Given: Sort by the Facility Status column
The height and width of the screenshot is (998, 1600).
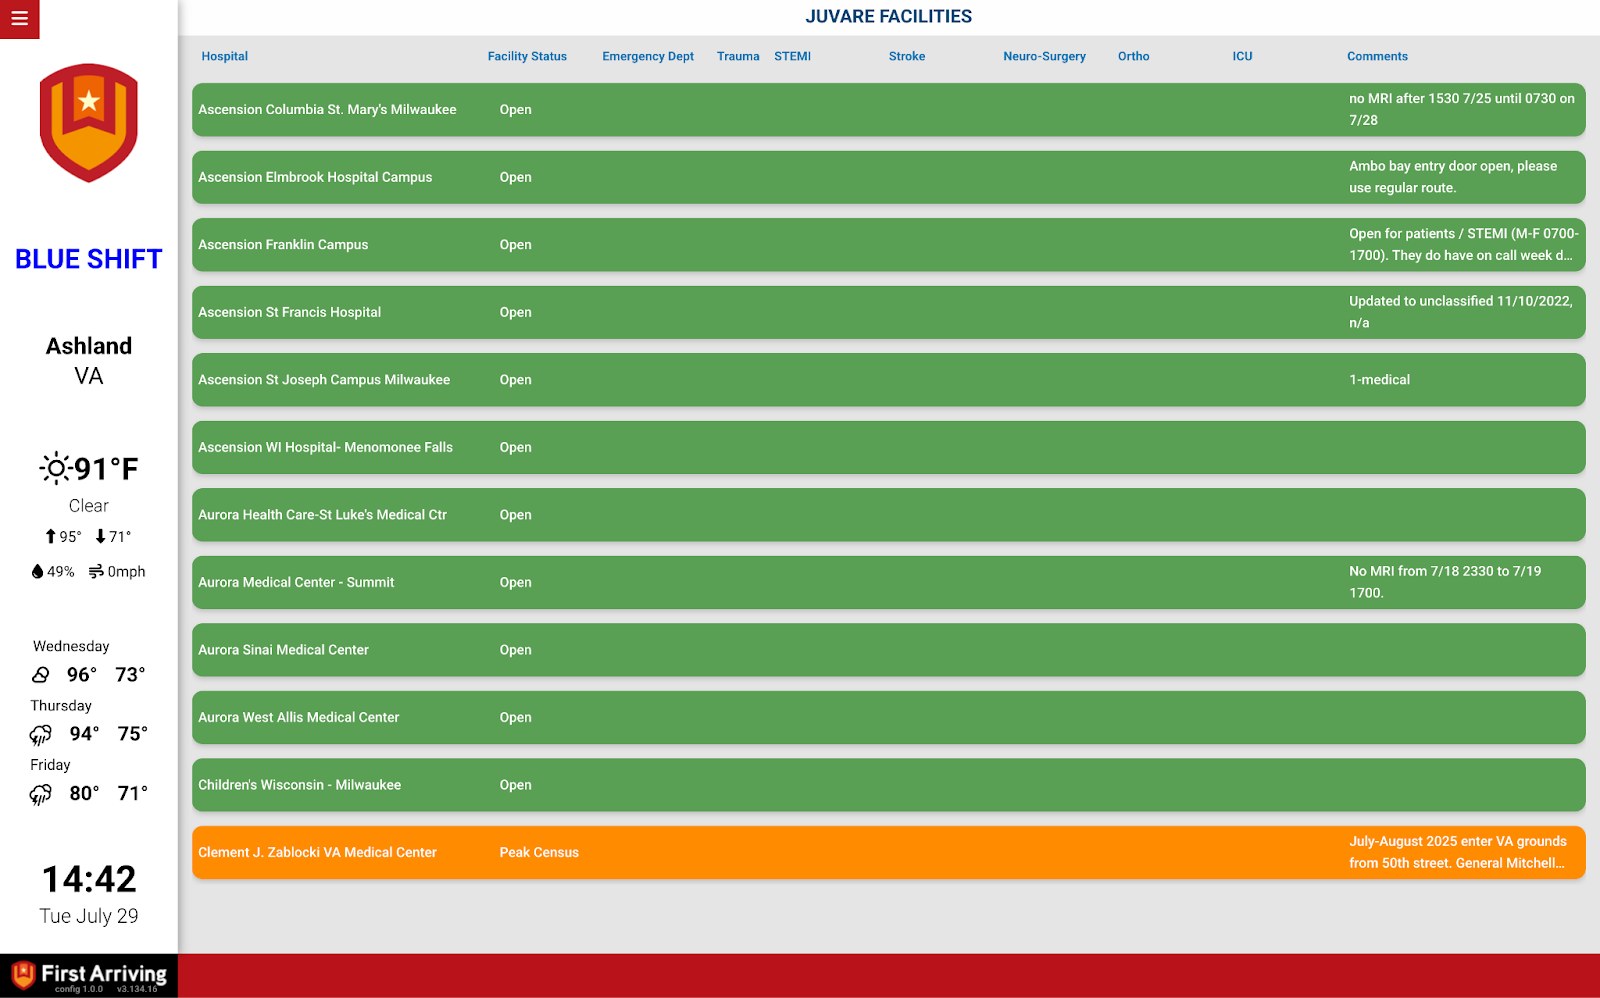Looking at the screenshot, I should pyautogui.click(x=527, y=57).
